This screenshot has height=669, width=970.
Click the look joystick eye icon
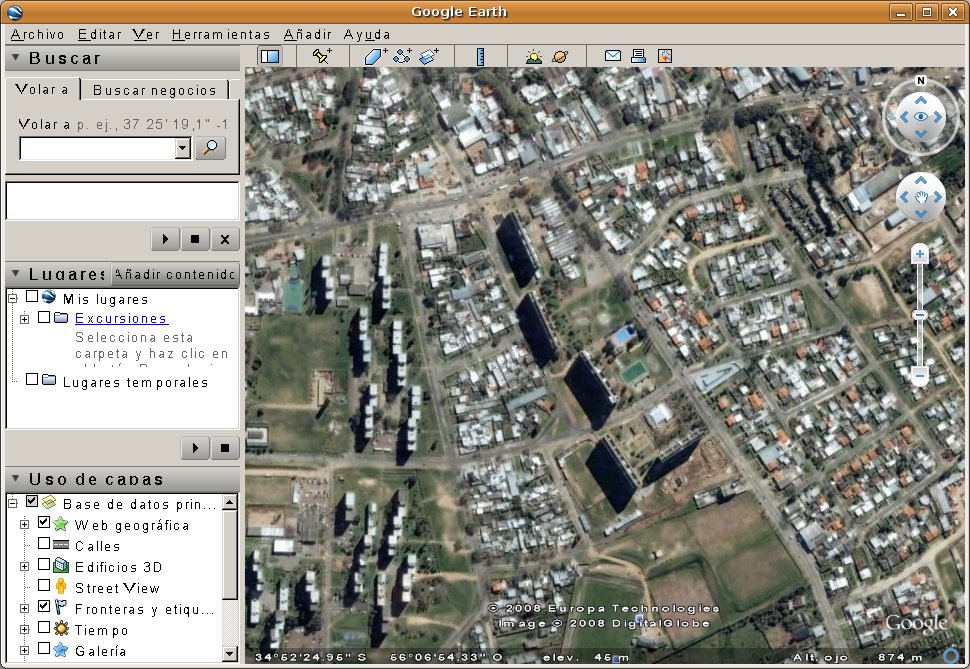pos(921,116)
